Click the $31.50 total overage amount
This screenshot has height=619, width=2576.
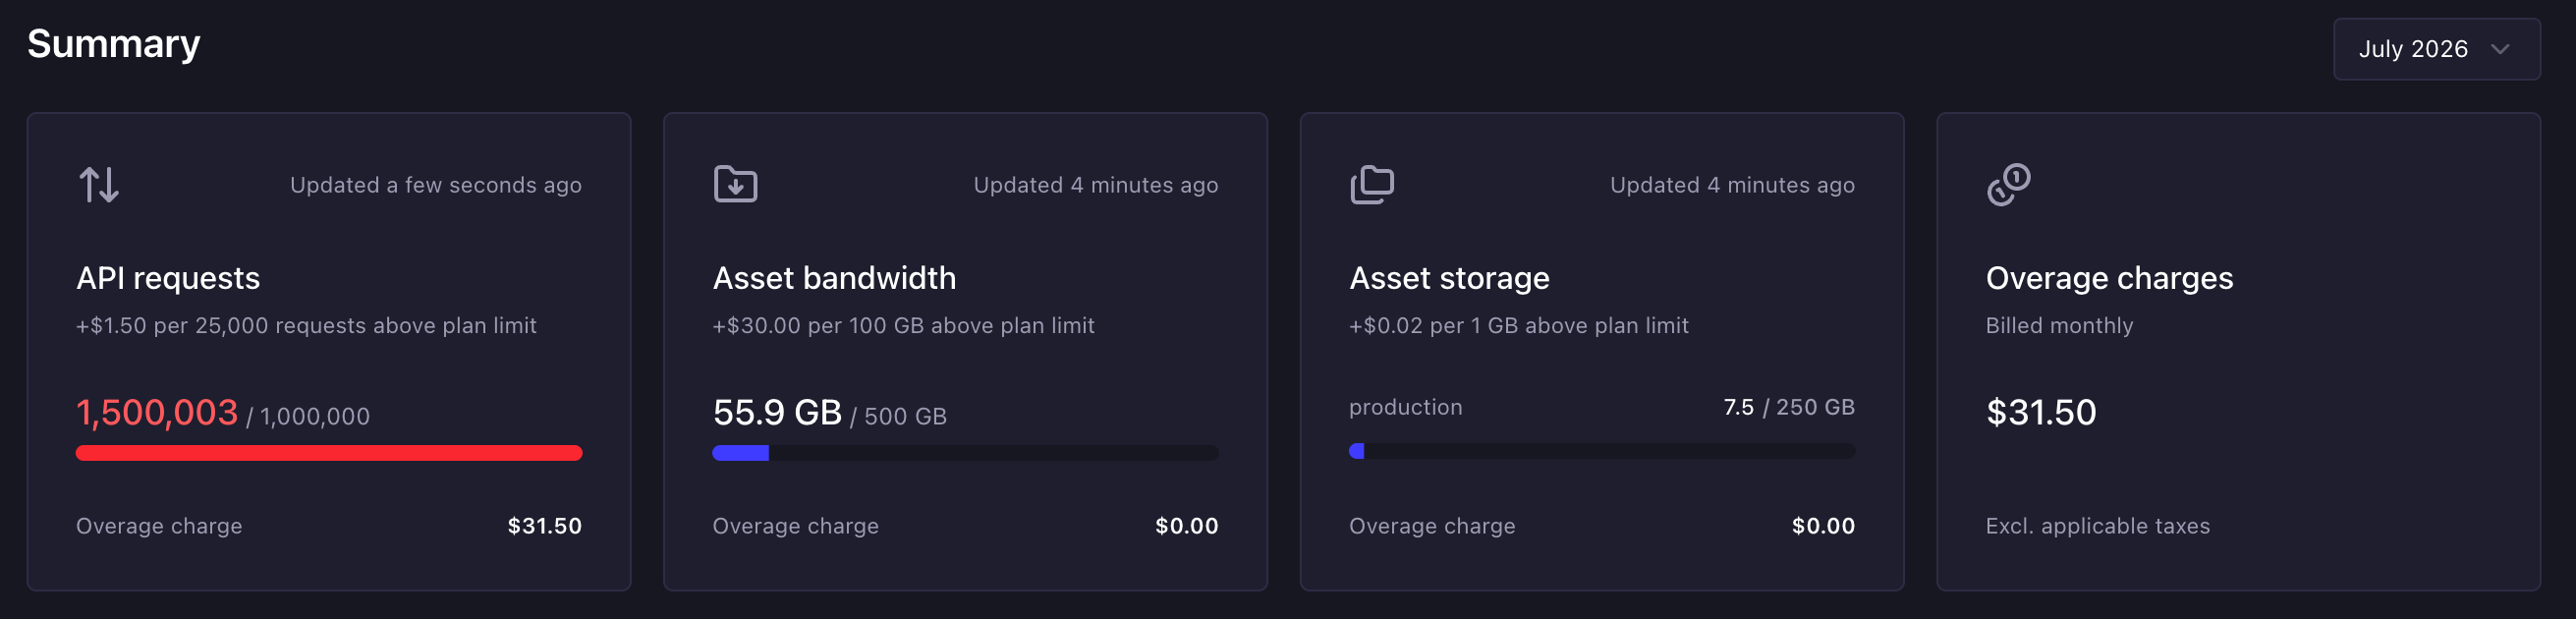[x=2041, y=412]
